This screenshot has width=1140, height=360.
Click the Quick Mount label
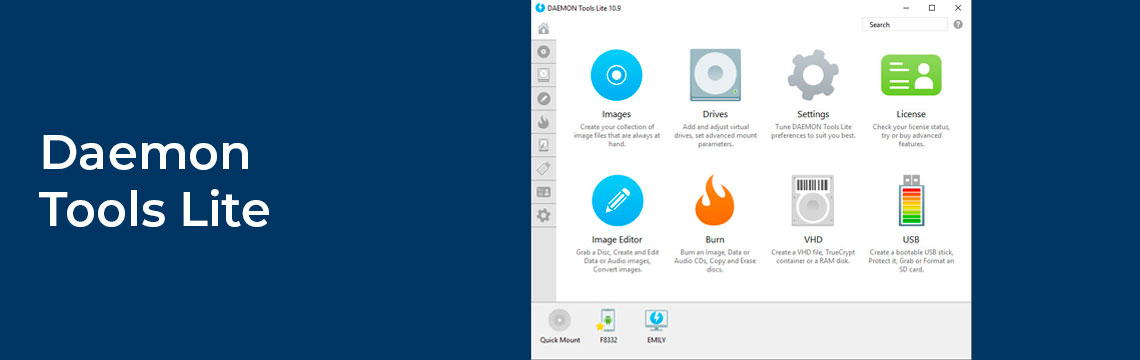[x=560, y=340]
